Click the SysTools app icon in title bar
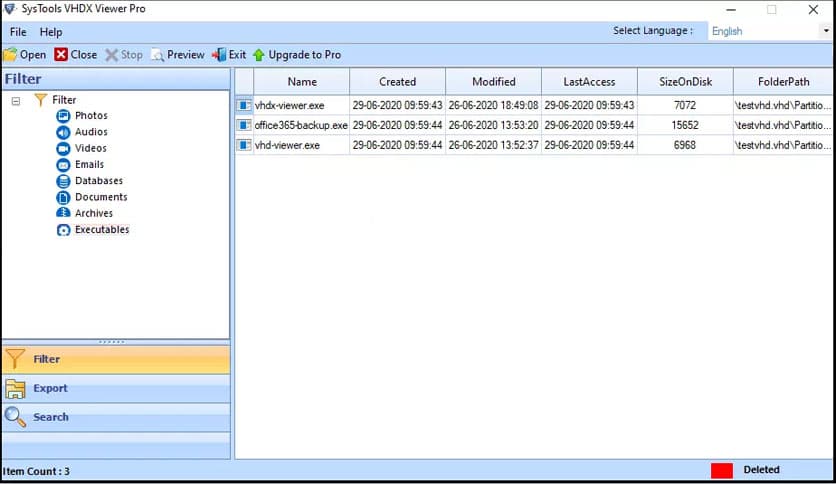 click(9, 9)
